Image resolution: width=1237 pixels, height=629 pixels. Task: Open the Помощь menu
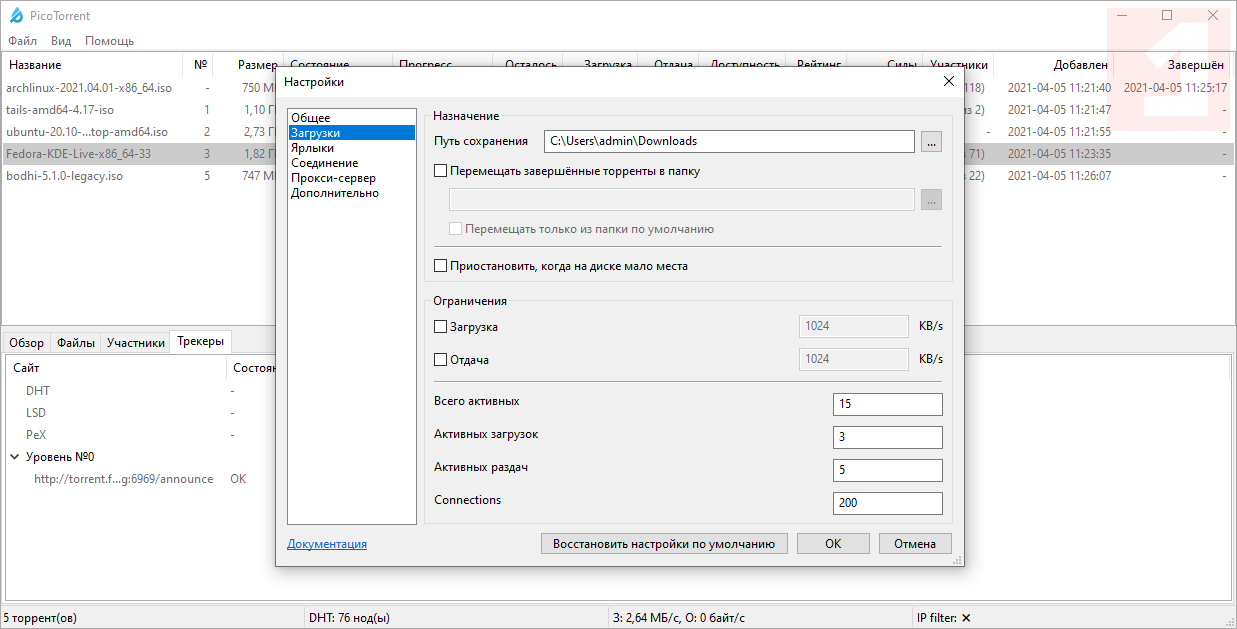(109, 41)
